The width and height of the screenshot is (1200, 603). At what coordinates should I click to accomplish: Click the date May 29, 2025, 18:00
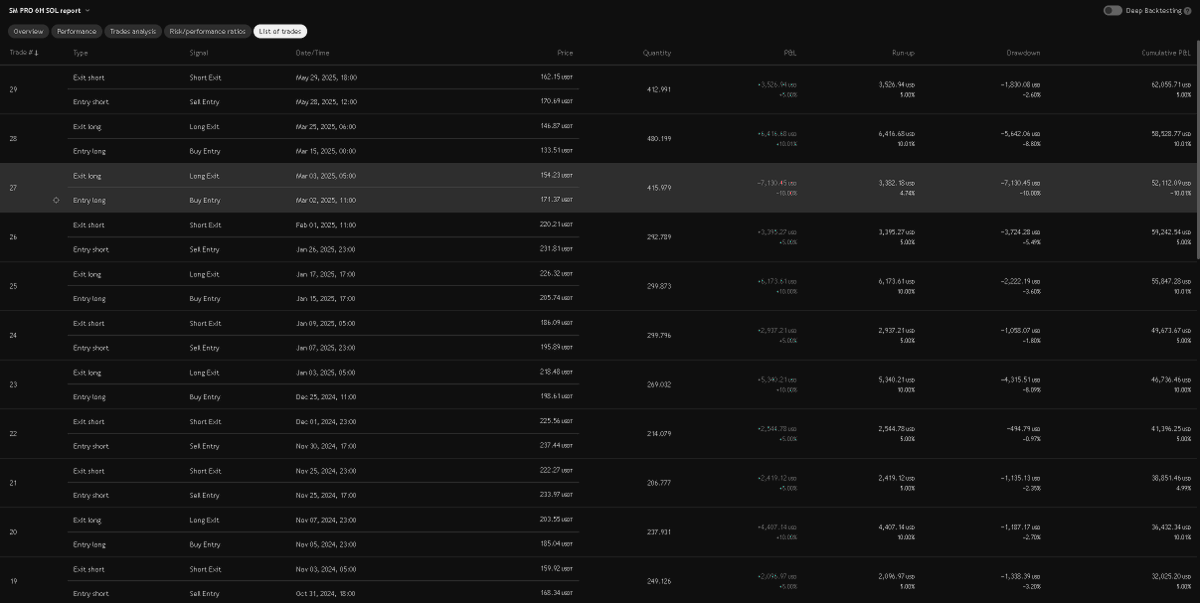click(x=327, y=77)
